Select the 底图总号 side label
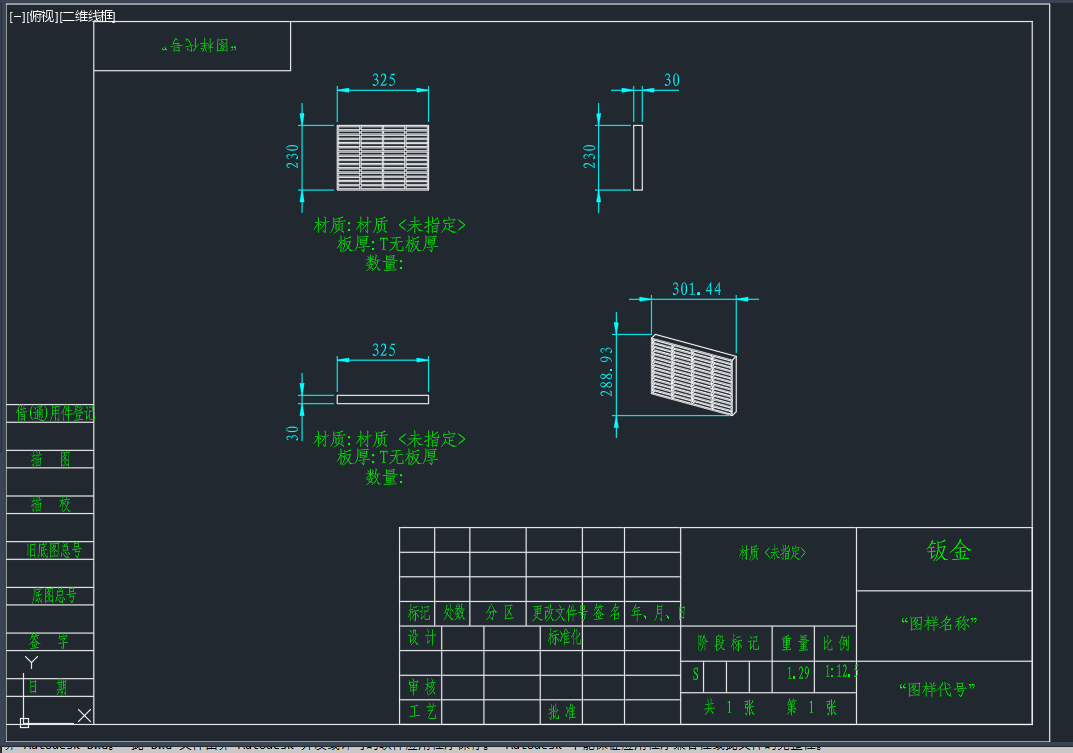The width and height of the screenshot is (1073, 753). (x=53, y=596)
